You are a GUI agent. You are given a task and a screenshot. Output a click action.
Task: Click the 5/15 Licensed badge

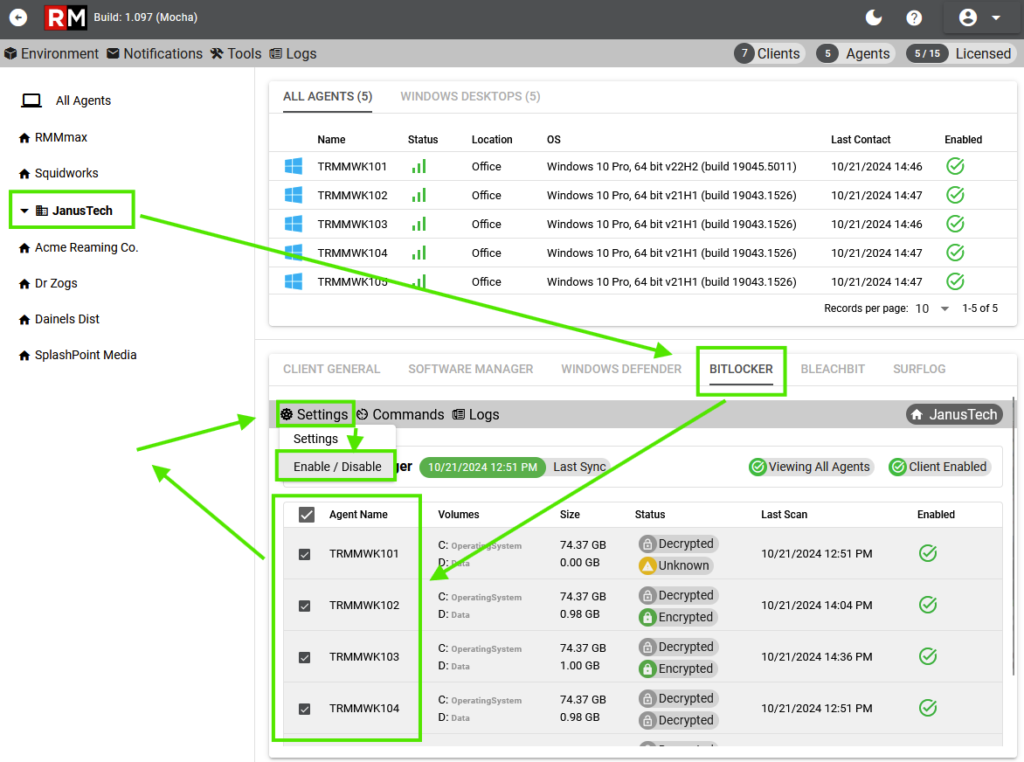tap(961, 54)
